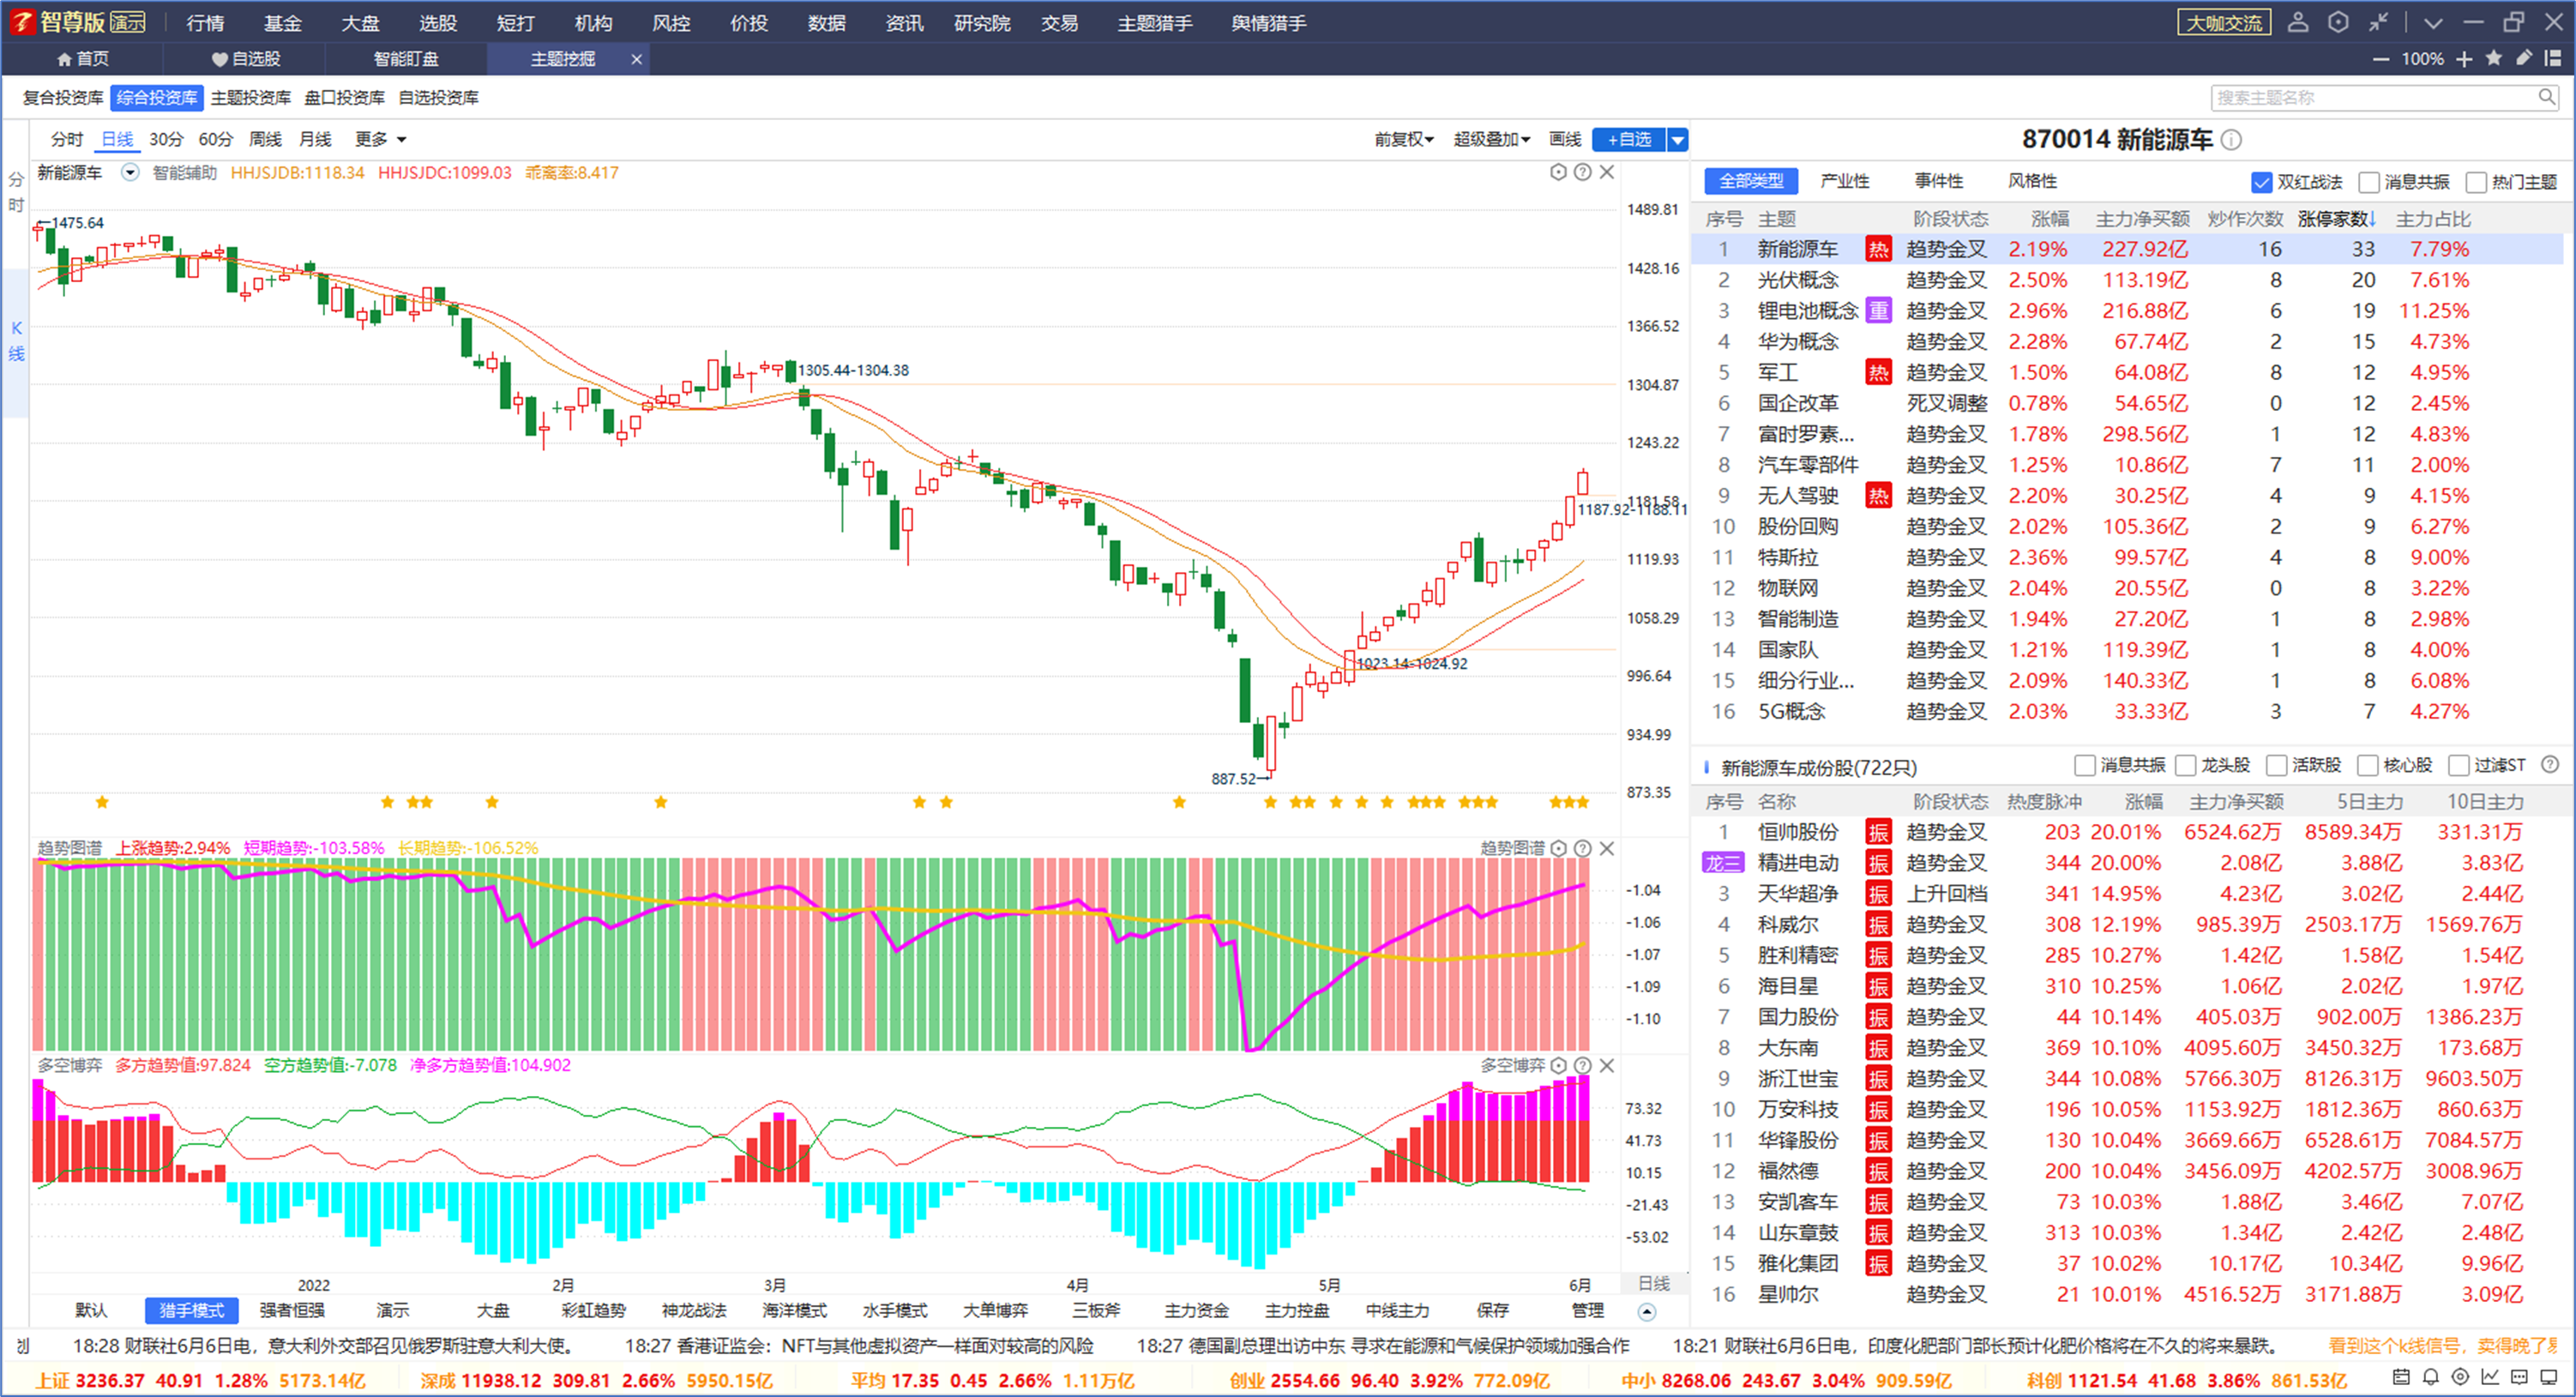This screenshot has width=2576, height=1397.
Task: Open the calendar icon in status bar
Action: click(x=2401, y=1377)
